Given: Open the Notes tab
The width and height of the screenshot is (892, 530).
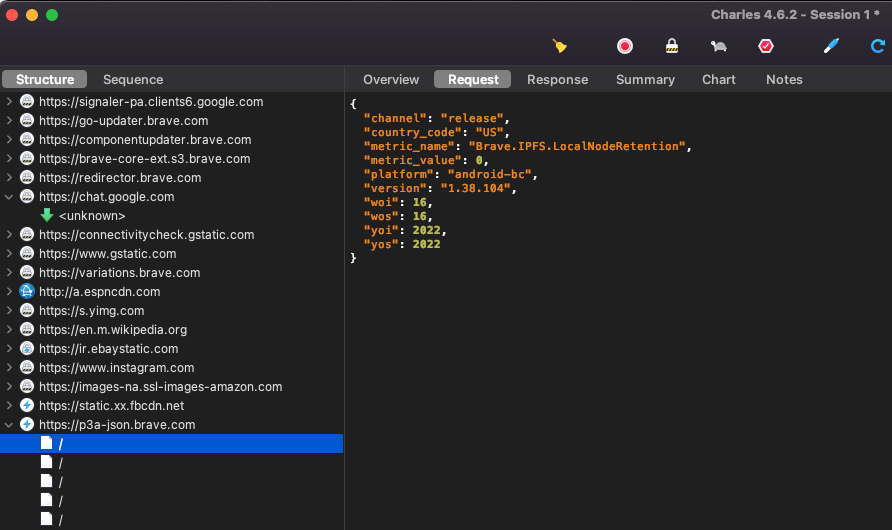Looking at the screenshot, I should 784,80.
